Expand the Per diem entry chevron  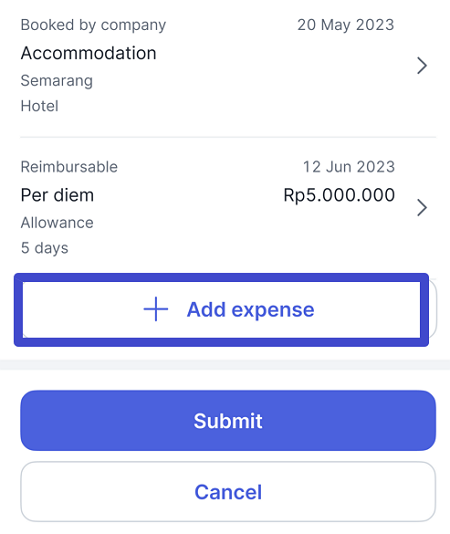[x=422, y=208]
